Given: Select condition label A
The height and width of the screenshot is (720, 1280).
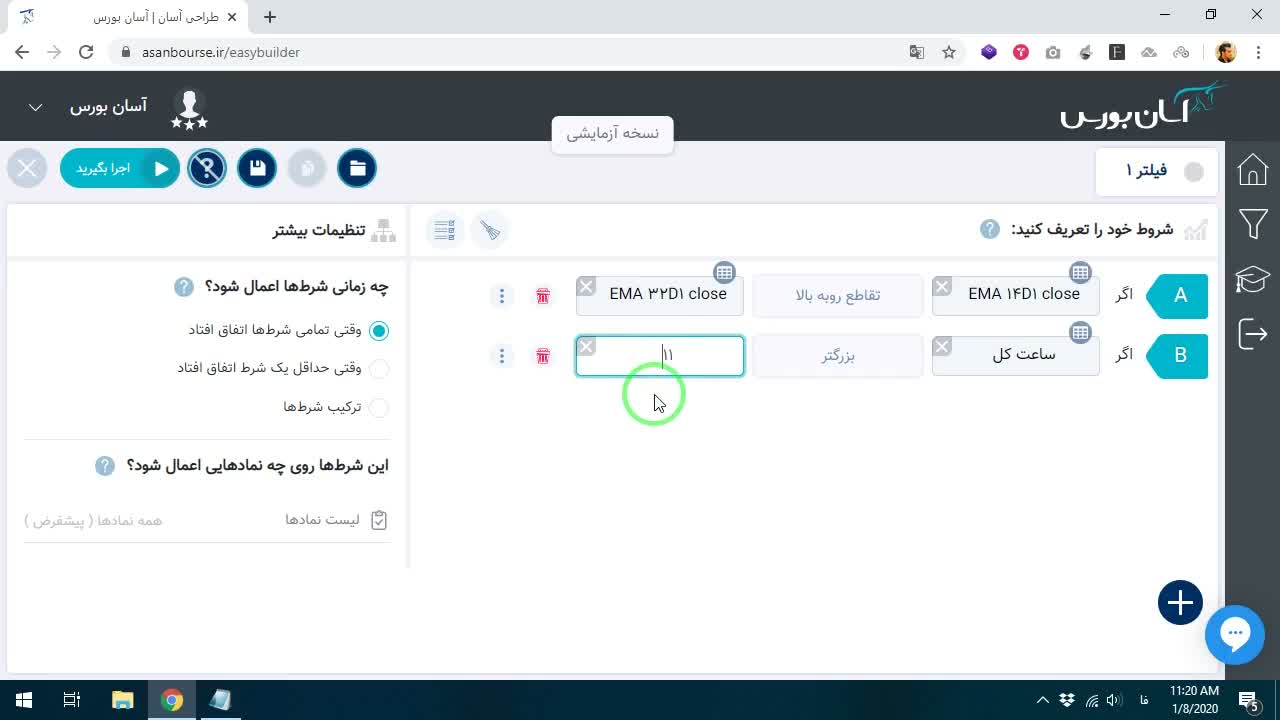Looking at the screenshot, I should pyautogui.click(x=1178, y=296).
